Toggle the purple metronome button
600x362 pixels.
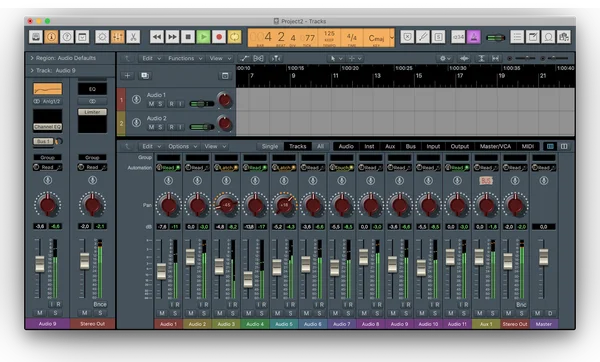click(474, 37)
